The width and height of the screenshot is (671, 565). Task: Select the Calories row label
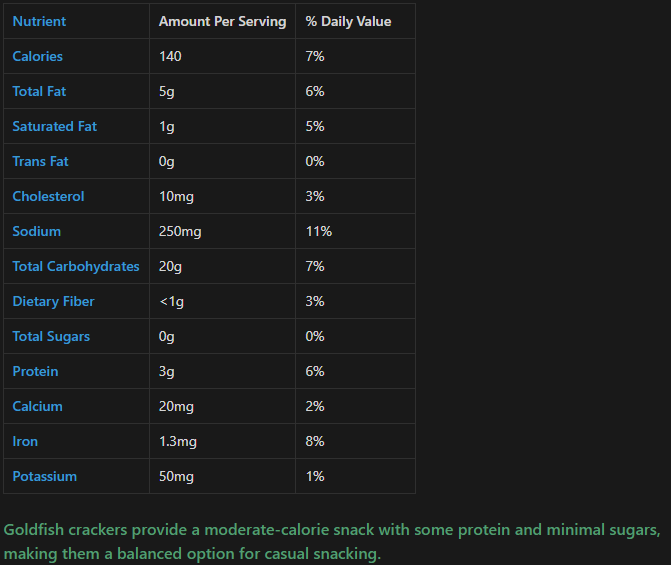pyautogui.click(x=38, y=56)
